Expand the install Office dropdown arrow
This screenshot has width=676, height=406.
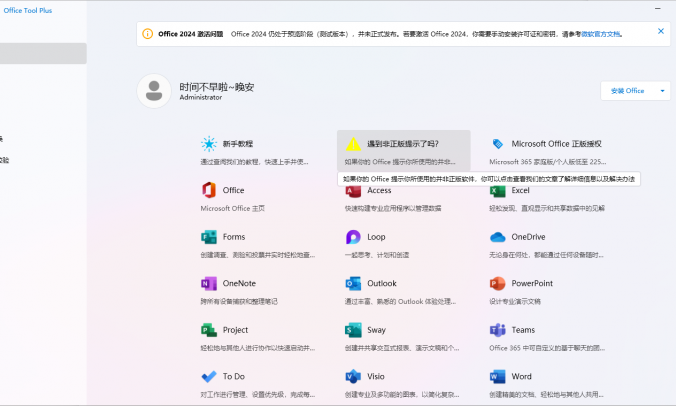[662, 91]
